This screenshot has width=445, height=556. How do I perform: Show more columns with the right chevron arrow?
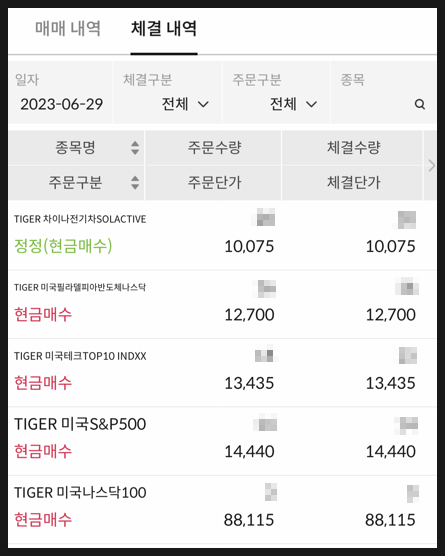(x=431, y=165)
